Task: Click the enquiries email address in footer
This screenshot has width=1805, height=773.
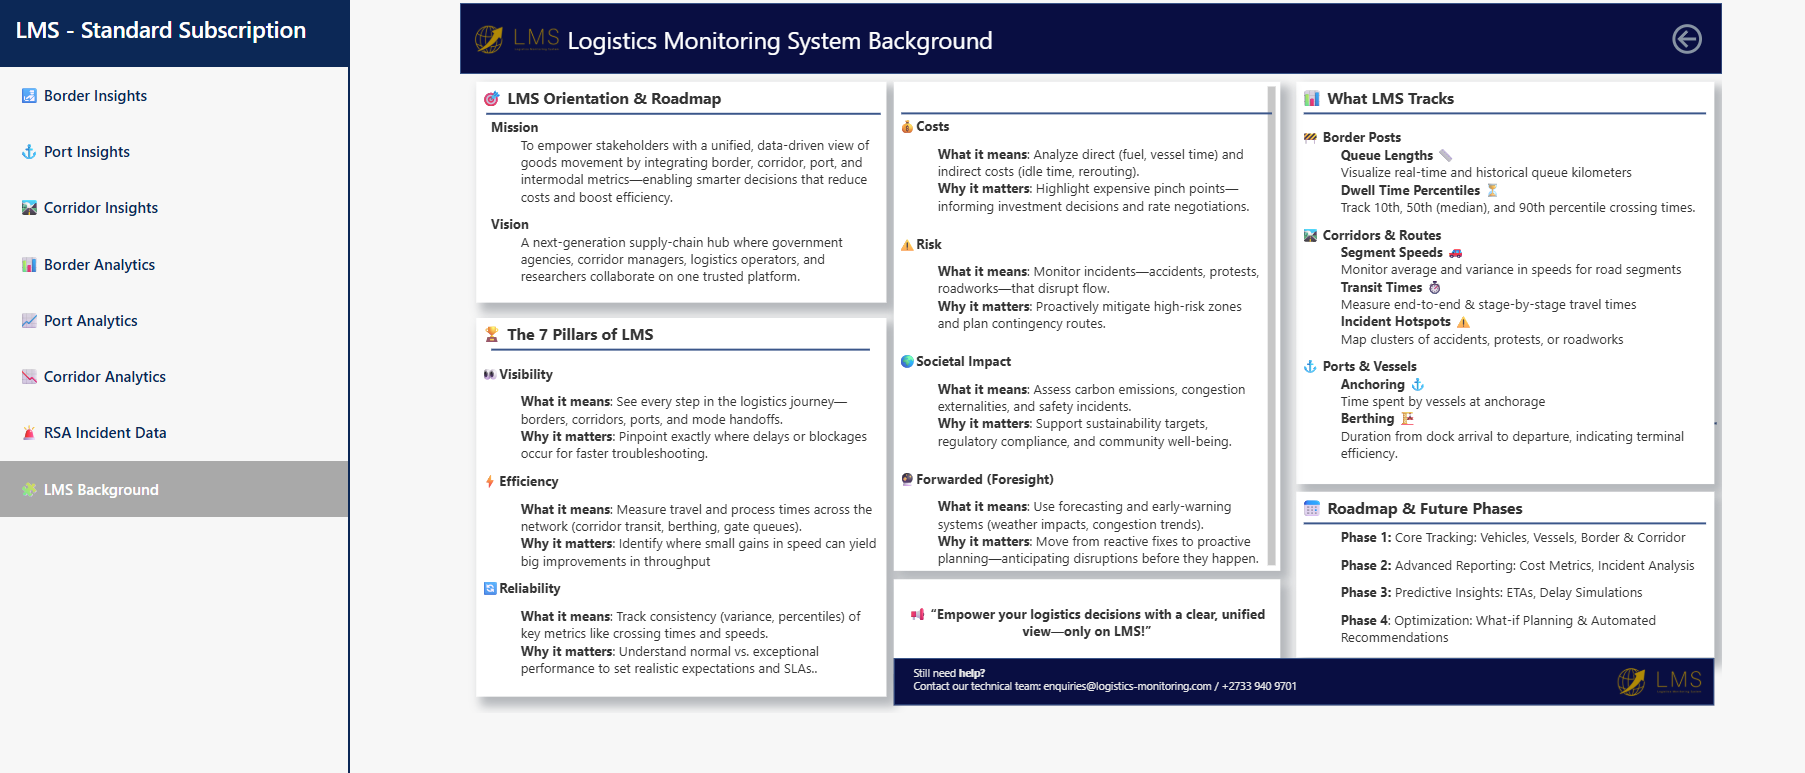Action: point(1127,686)
